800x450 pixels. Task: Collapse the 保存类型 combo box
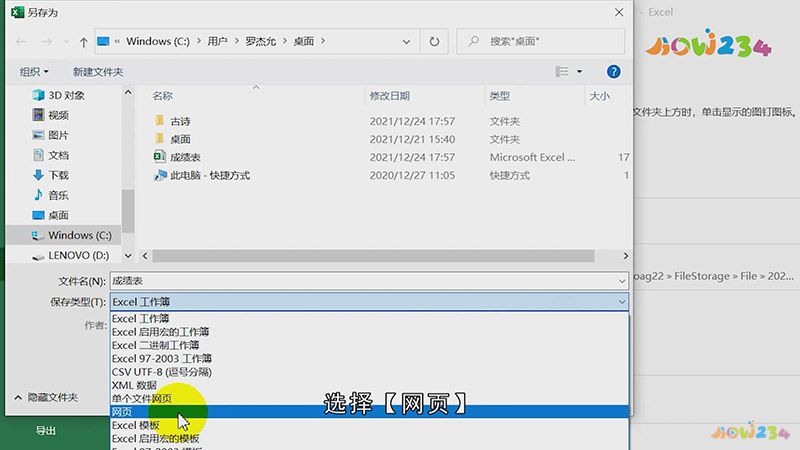click(x=369, y=302)
